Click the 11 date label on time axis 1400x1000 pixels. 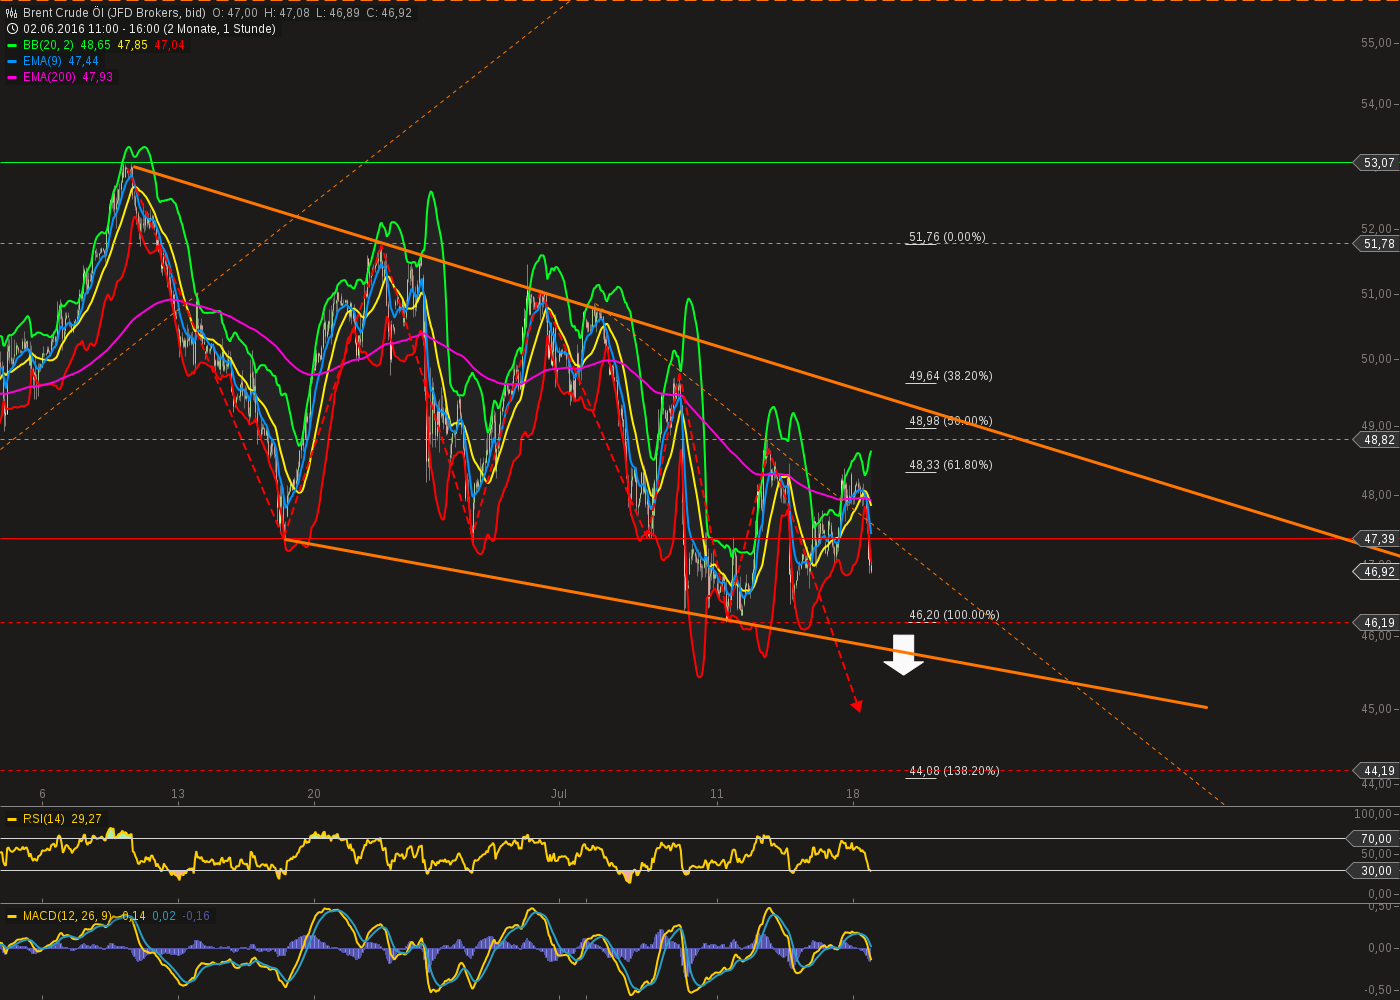point(717,794)
